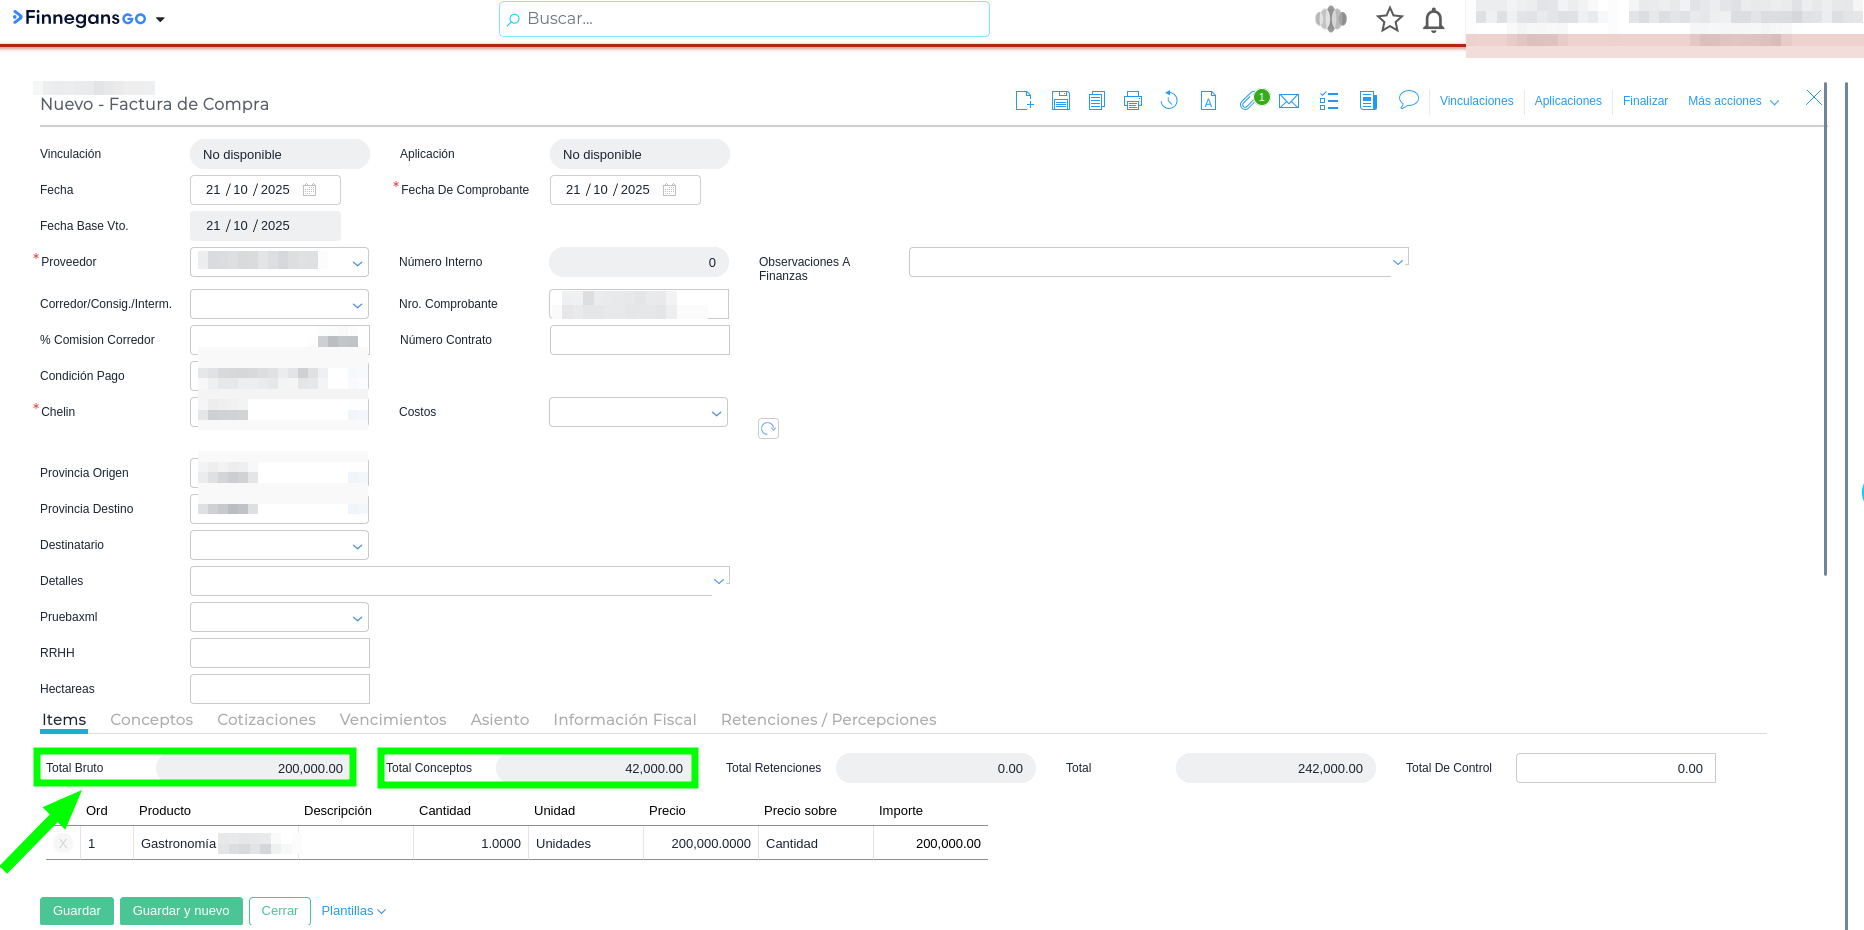Open the history clock icon
The width and height of the screenshot is (1864, 930).
pos(1169,101)
